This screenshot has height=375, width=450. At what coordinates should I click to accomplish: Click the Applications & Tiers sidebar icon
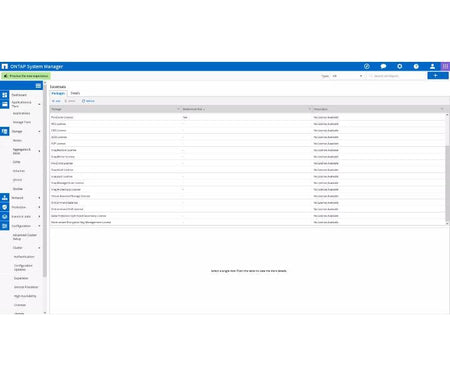click(x=5, y=104)
